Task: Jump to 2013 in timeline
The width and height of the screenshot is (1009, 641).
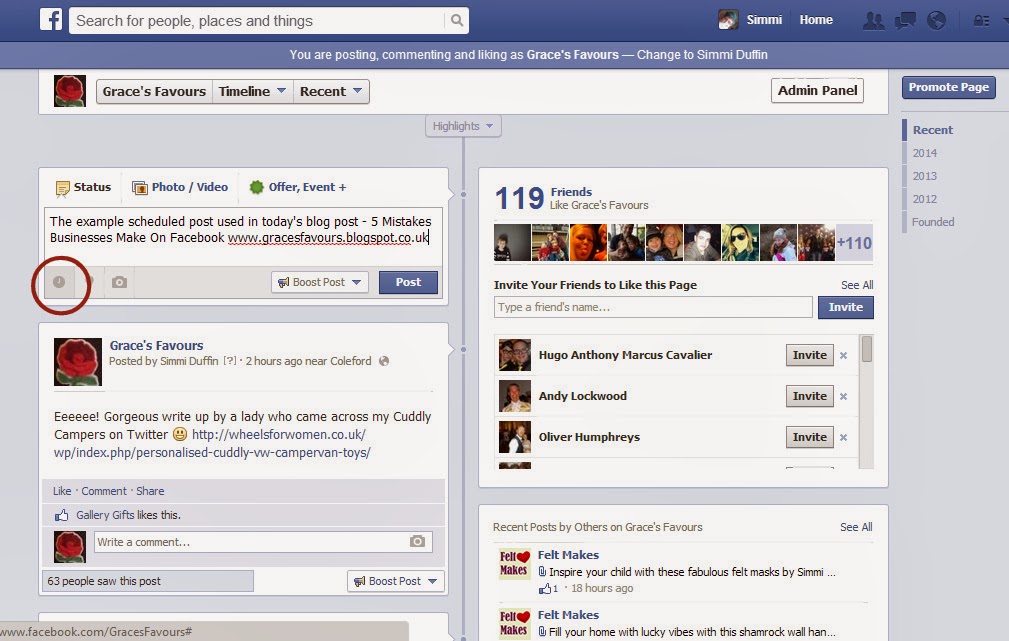Action: 925,176
